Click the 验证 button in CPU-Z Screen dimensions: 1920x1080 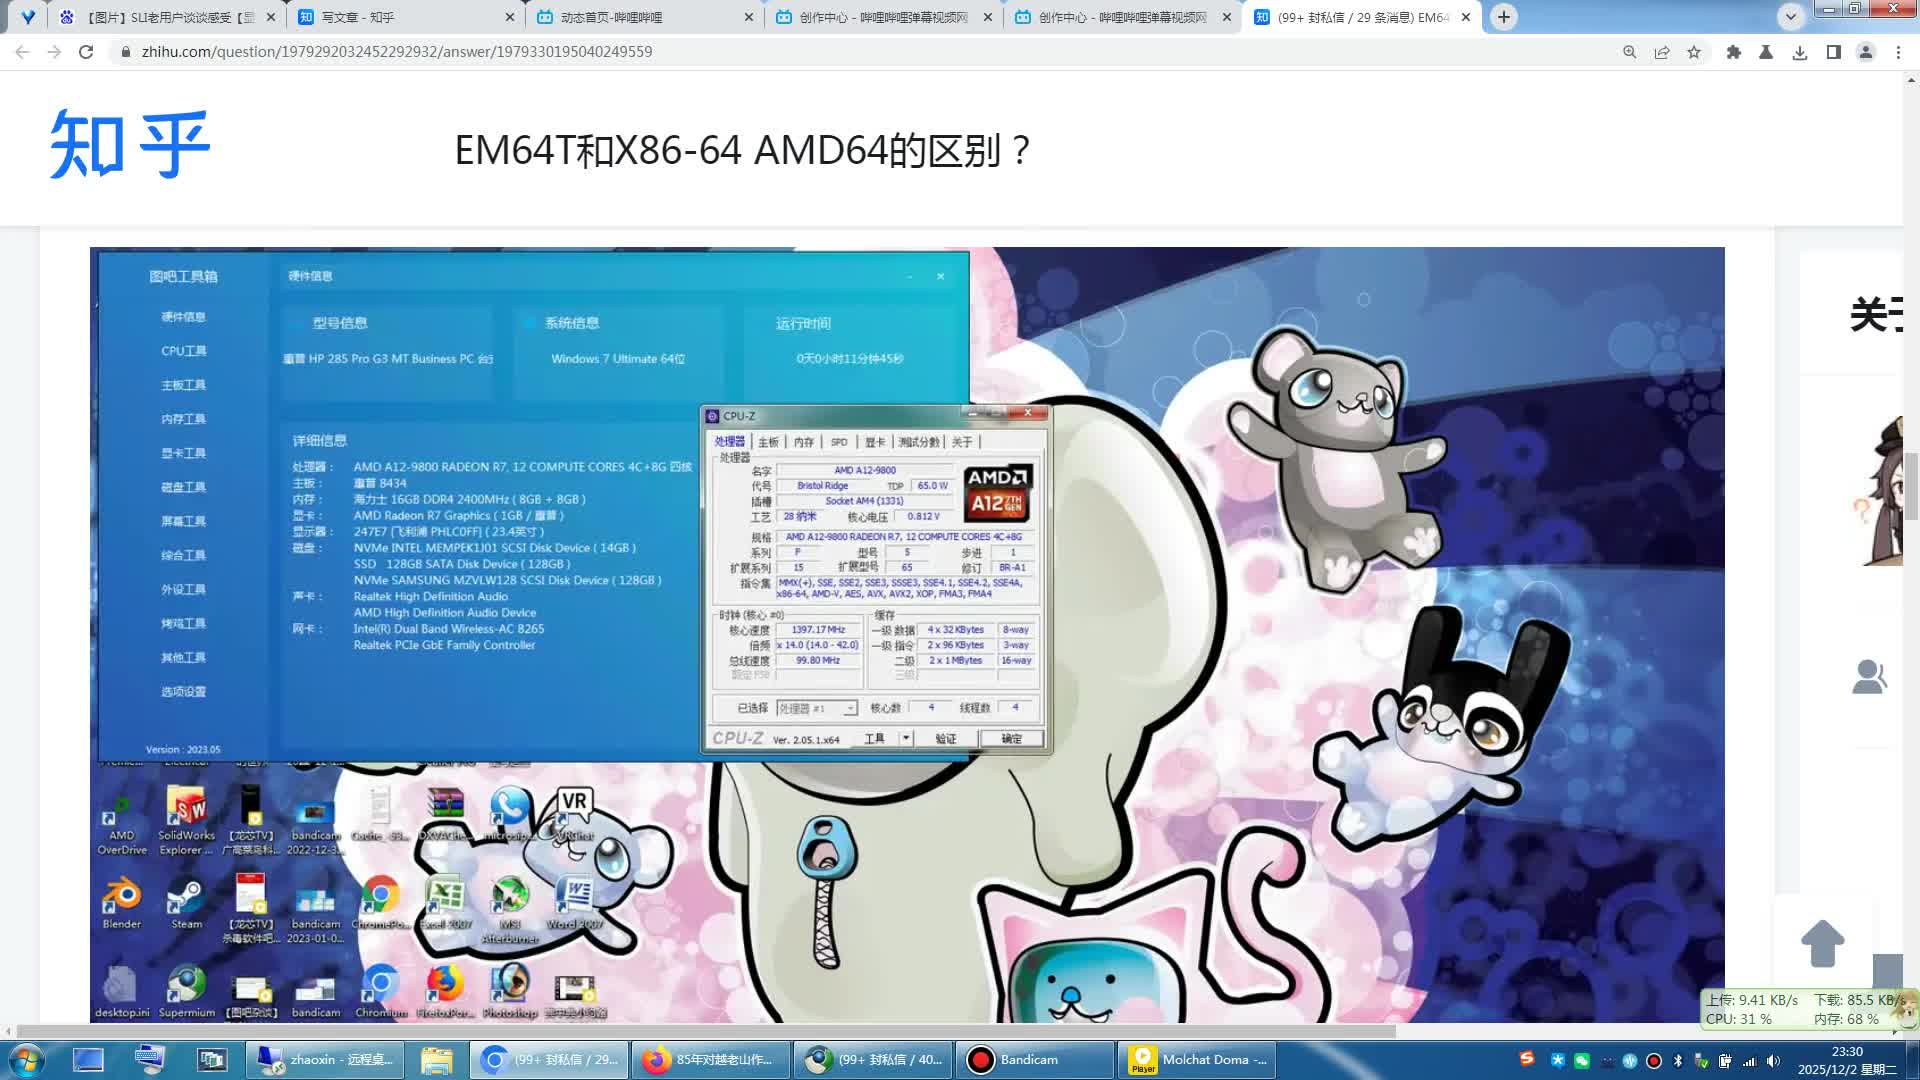(946, 738)
